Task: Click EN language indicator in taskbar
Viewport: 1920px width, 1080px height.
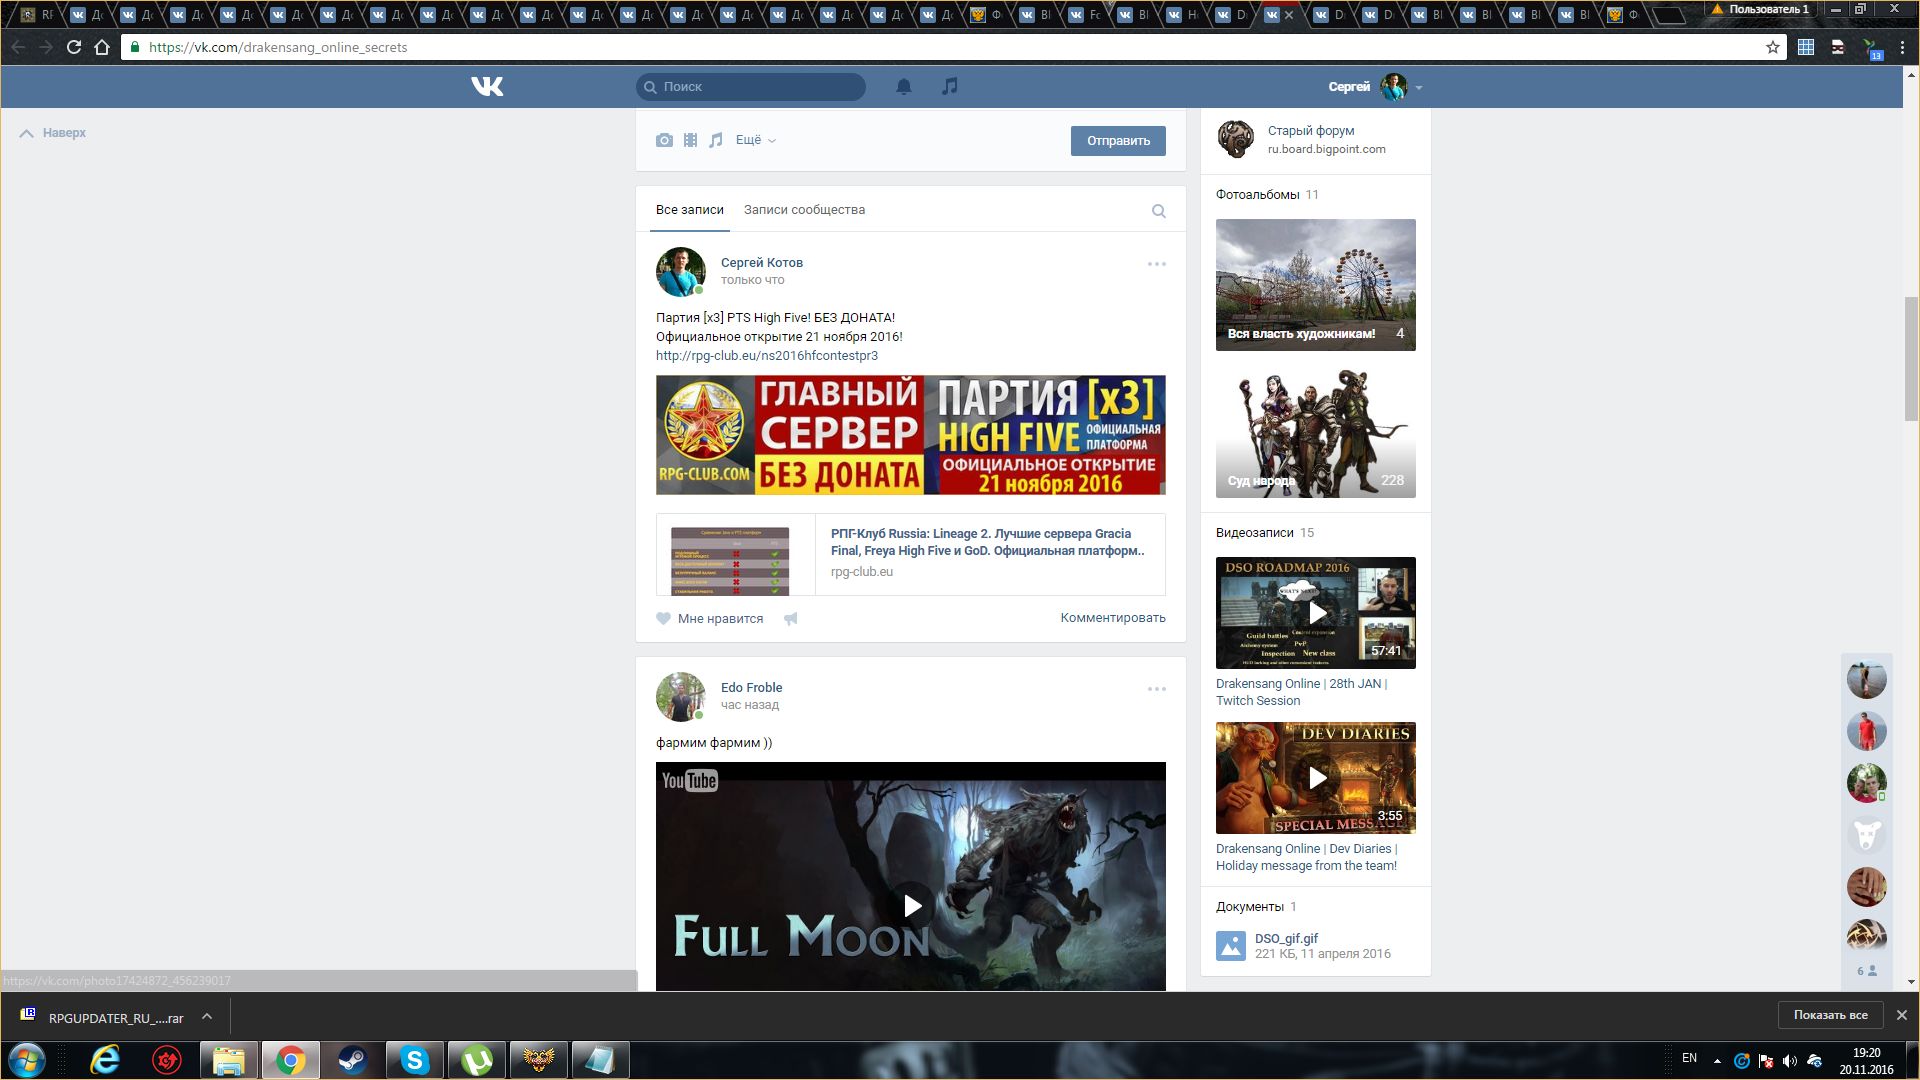Action: pos(1689,1058)
